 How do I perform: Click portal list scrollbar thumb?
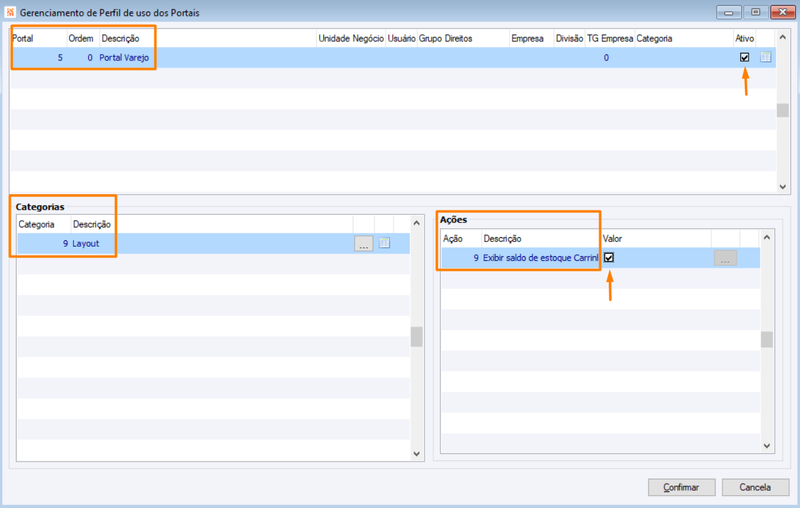783,110
